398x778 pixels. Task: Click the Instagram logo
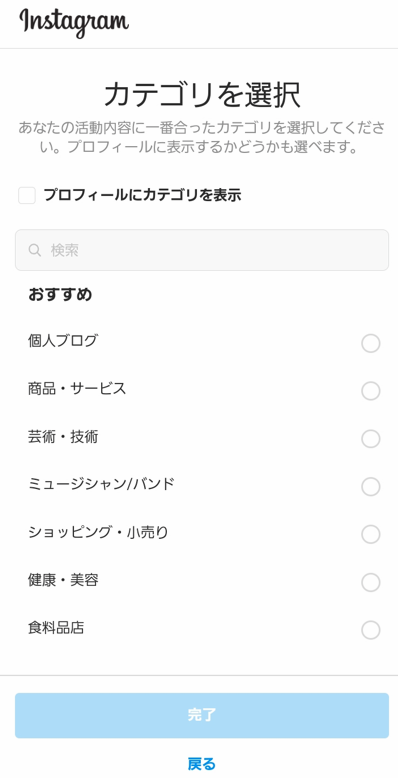pyautogui.click(x=74, y=22)
